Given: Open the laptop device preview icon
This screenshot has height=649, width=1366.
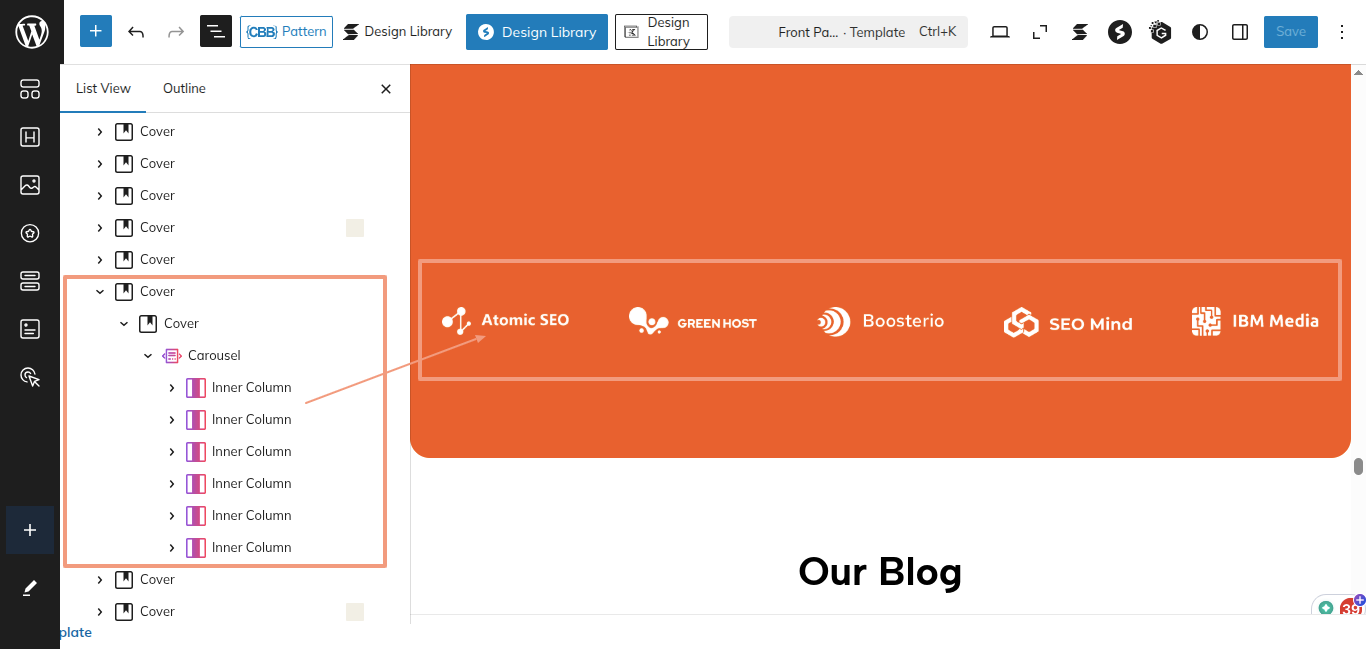Looking at the screenshot, I should click(x=1000, y=32).
